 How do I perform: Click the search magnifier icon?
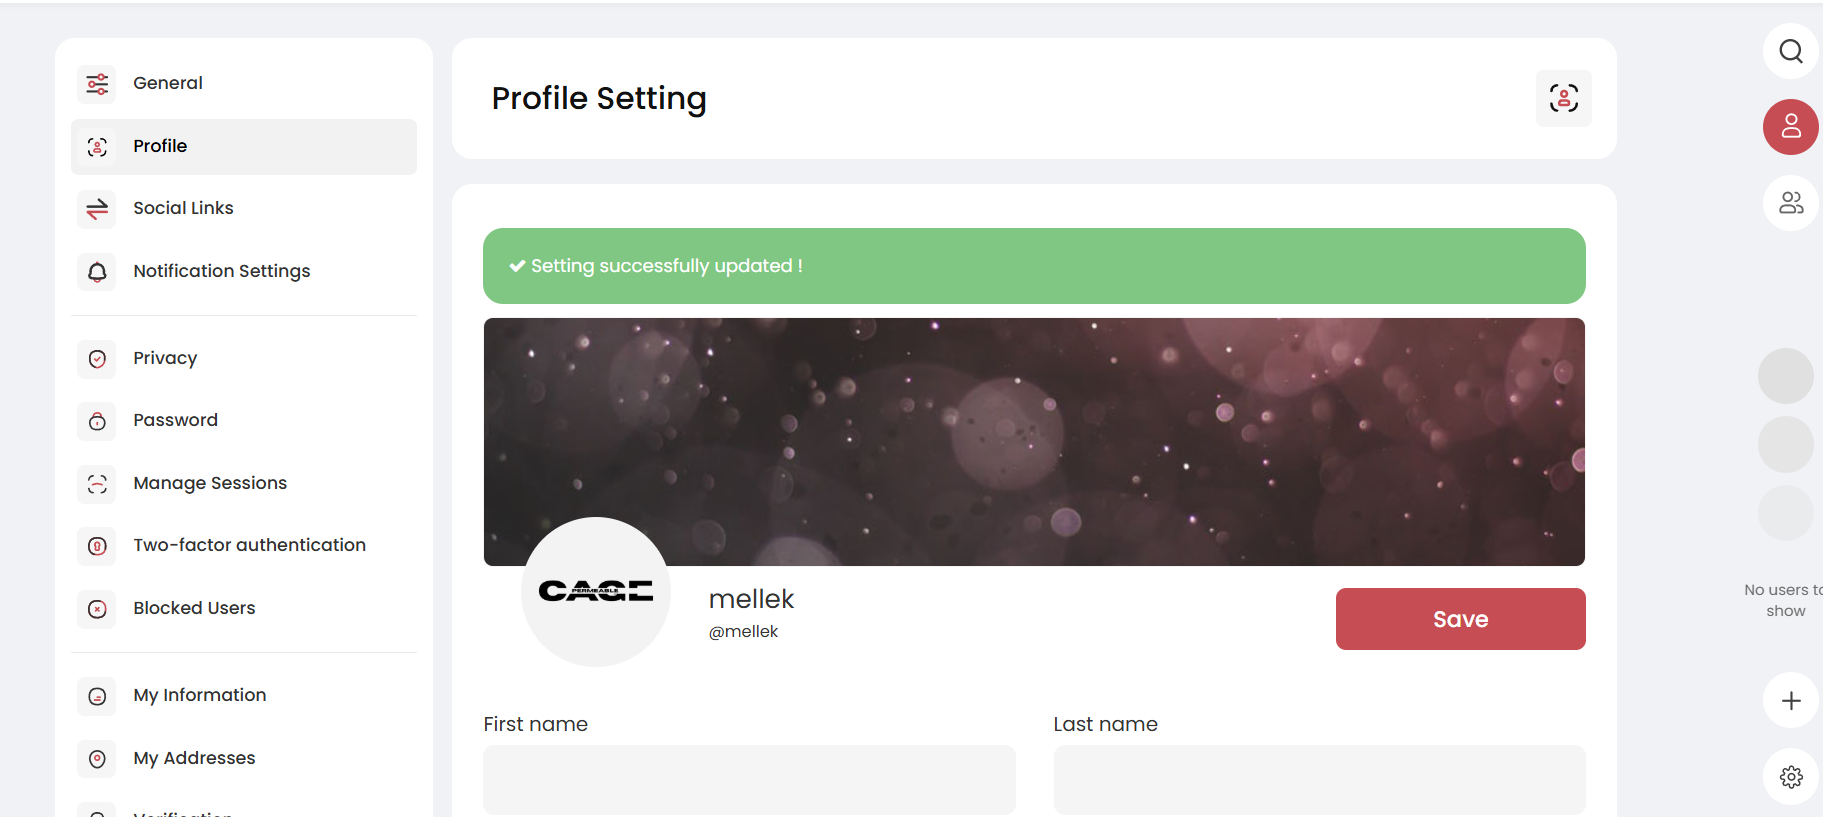1790,51
